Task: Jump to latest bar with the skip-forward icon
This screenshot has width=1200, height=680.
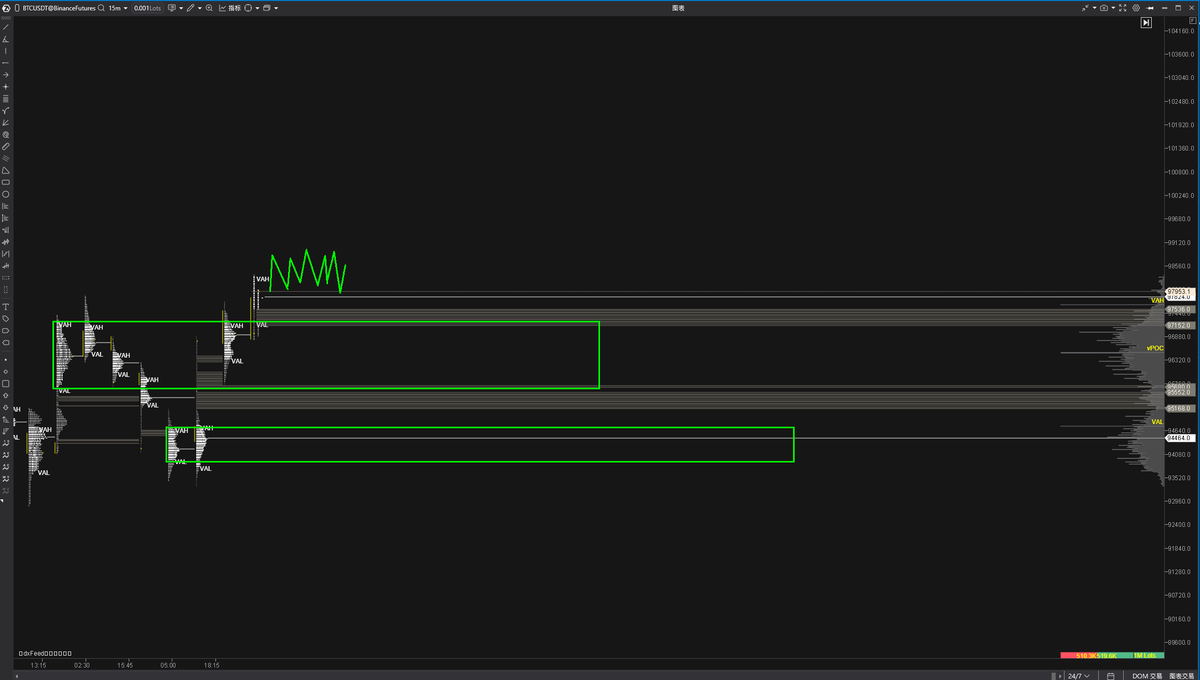Action: tap(1147, 22)
